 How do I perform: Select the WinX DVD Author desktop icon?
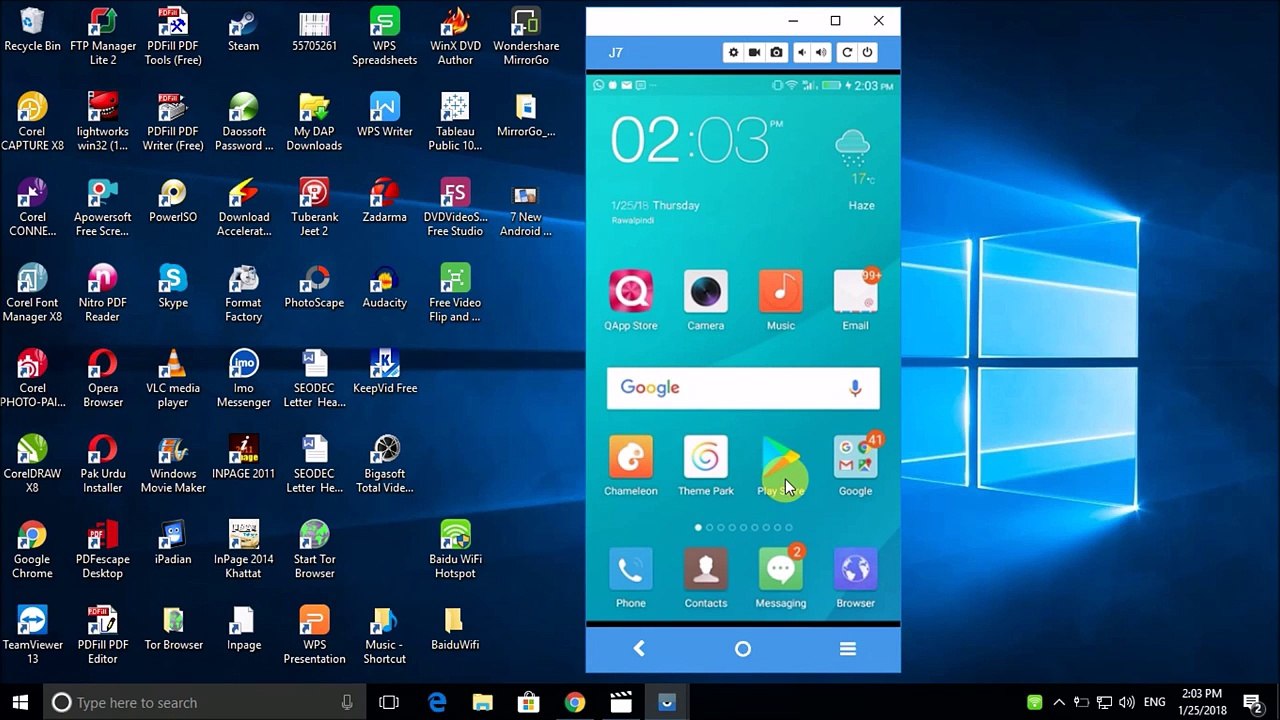[455, 37]
